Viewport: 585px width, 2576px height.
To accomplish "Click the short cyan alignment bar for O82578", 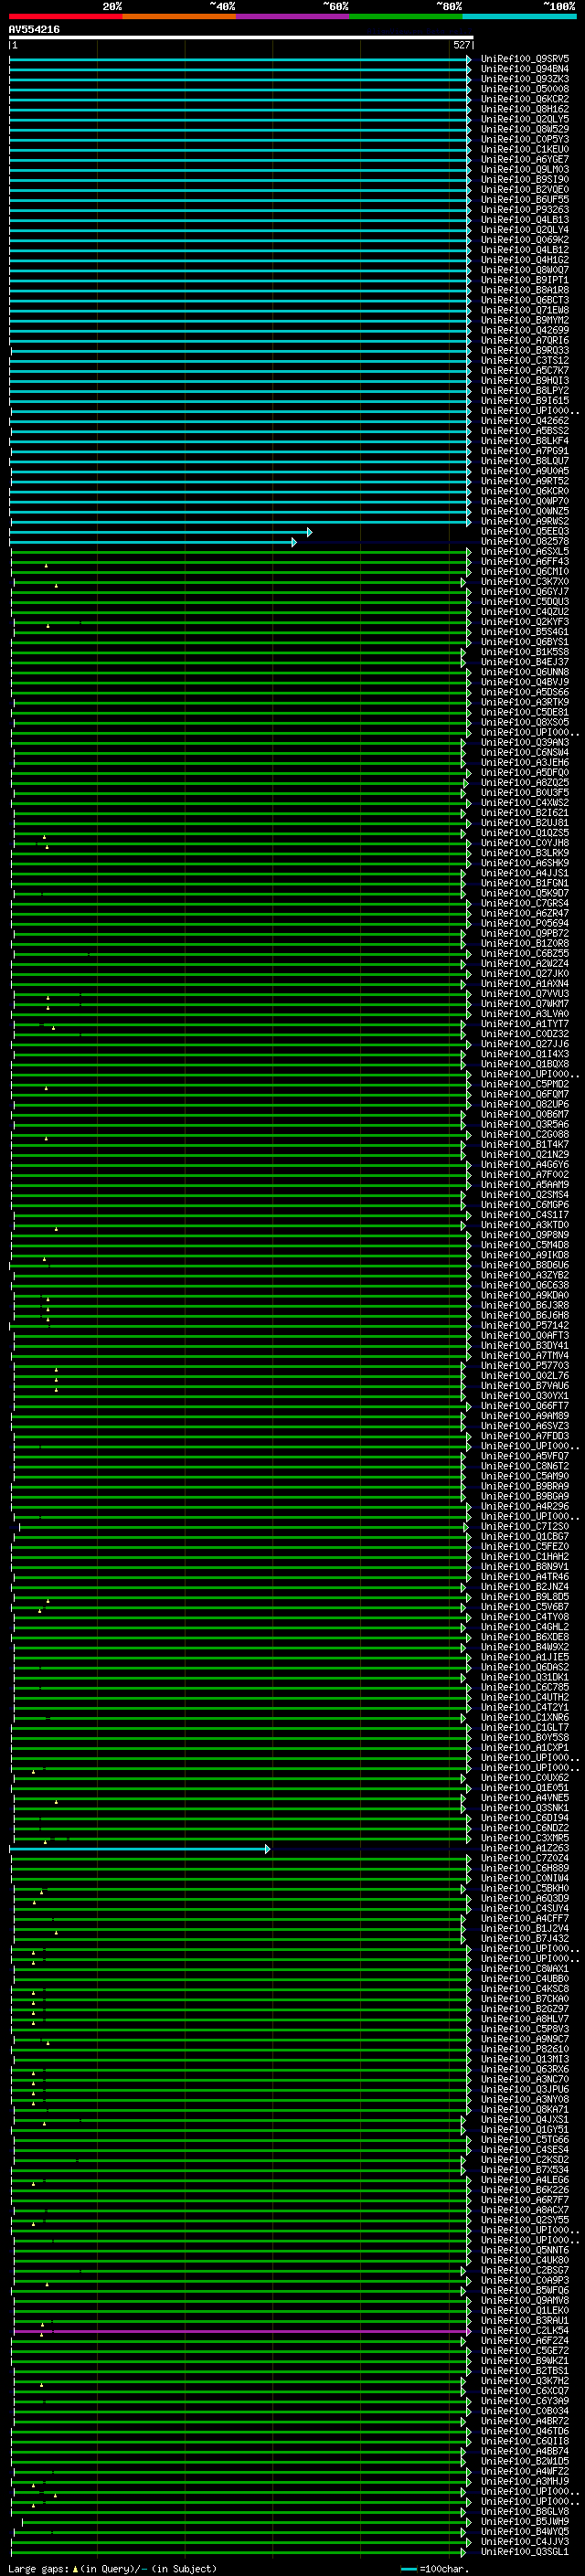I will tap(153, 542).
